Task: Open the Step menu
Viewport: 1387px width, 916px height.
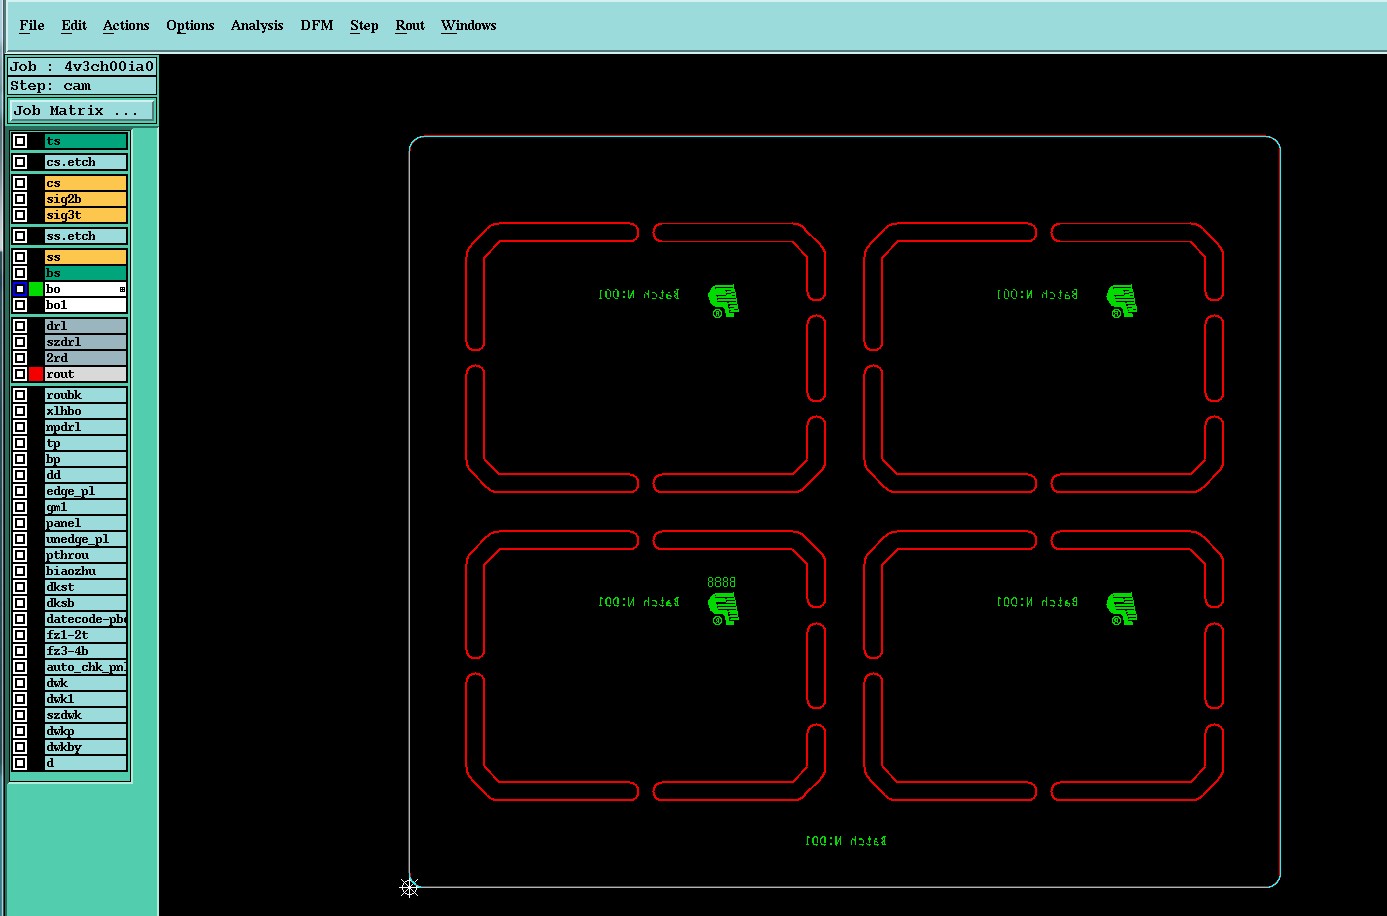Action: pyautogui.click(x=364, y=25)
